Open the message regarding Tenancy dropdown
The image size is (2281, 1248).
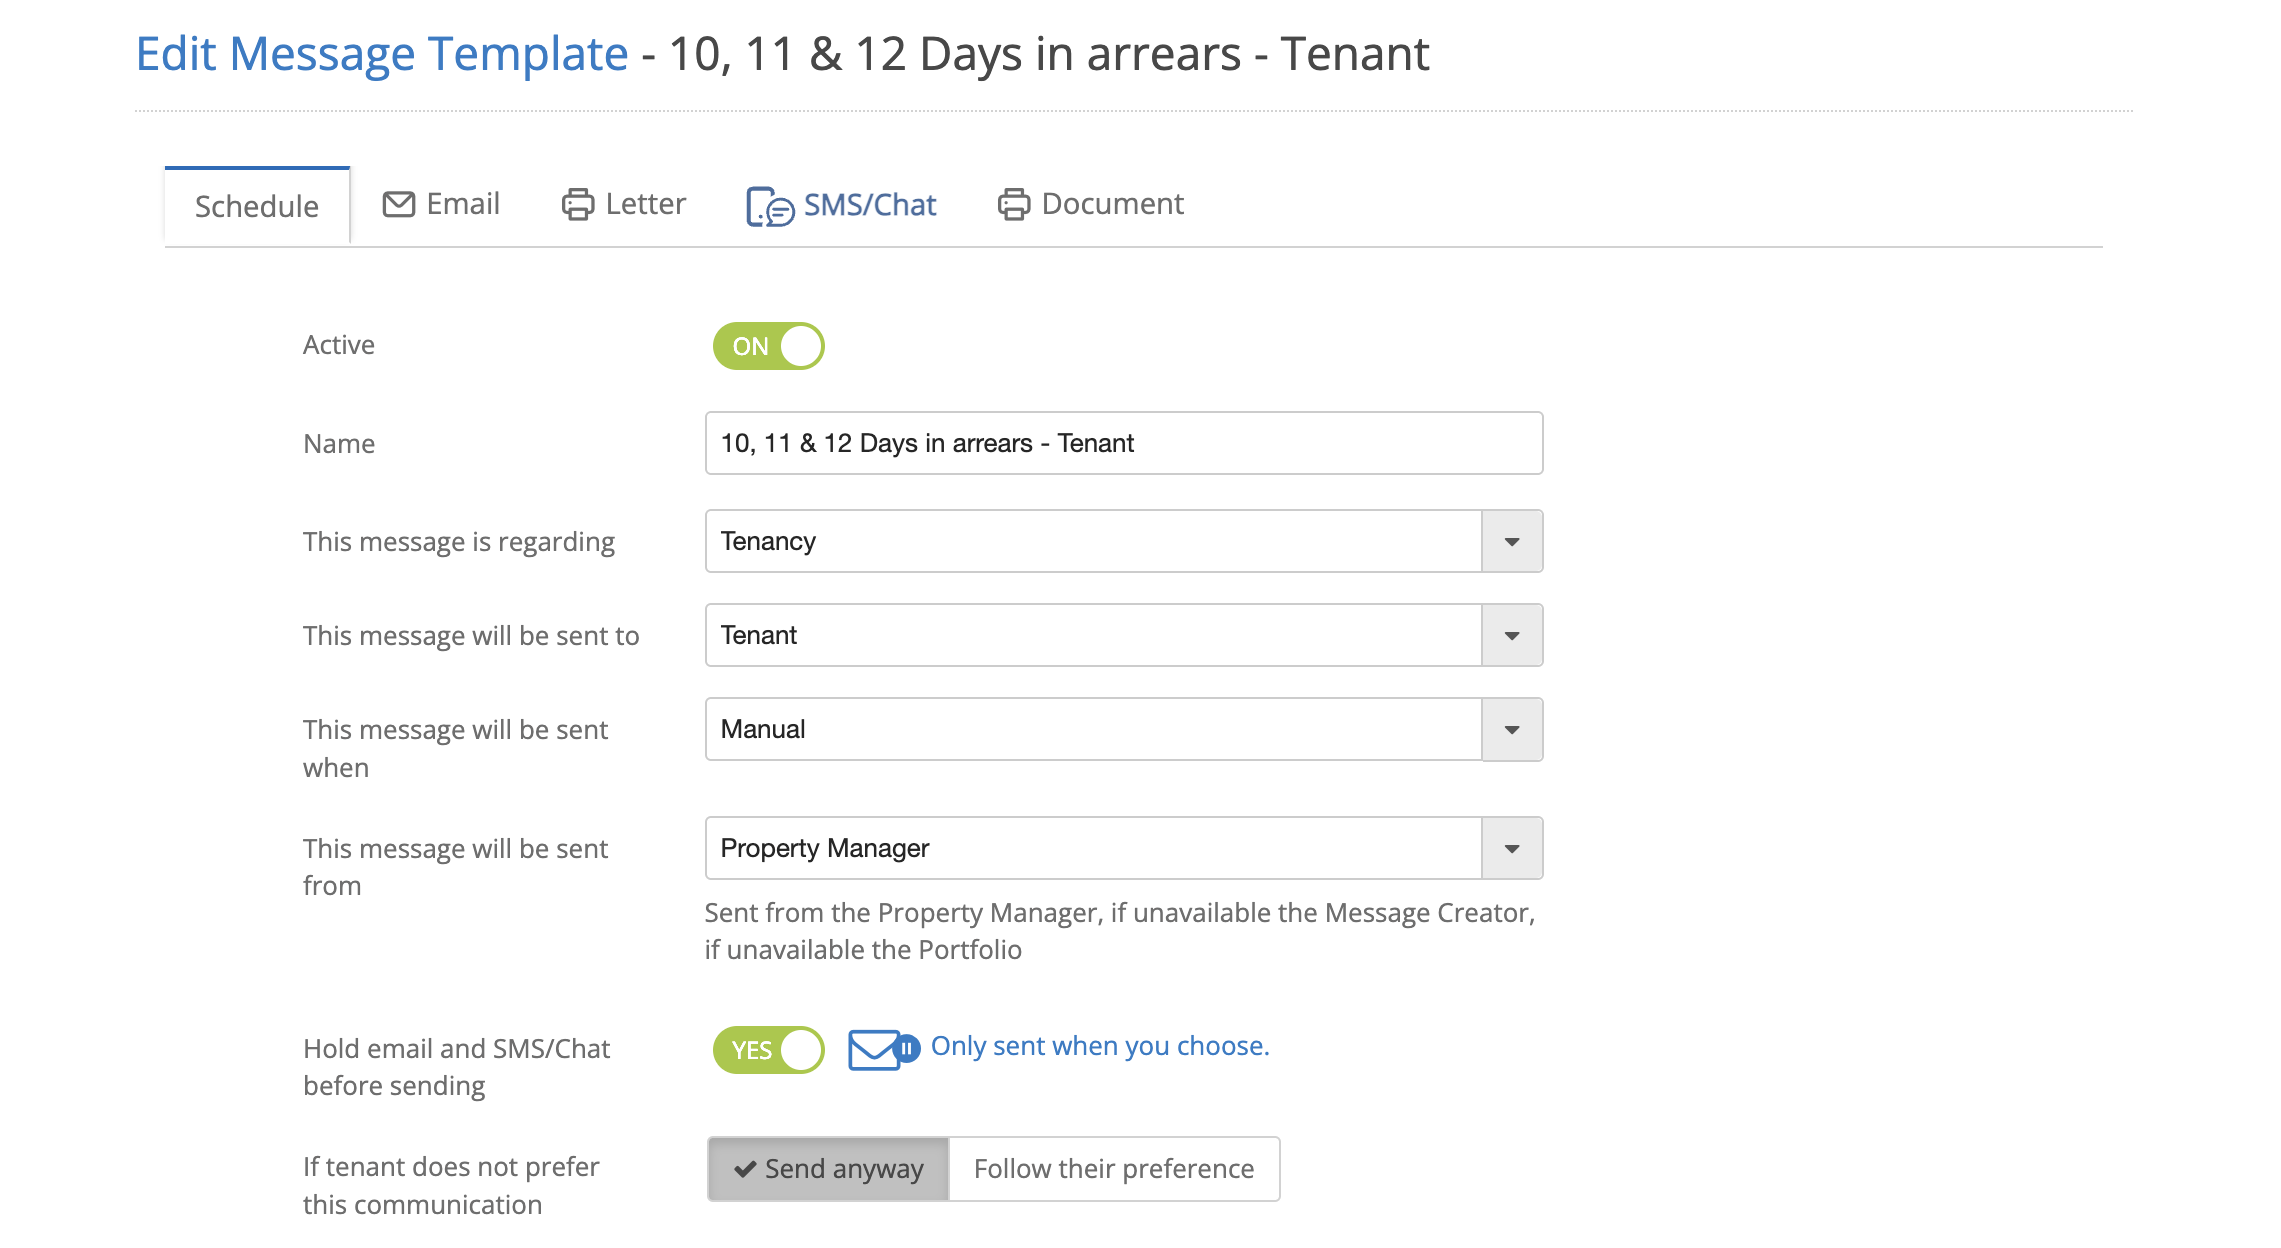tap(1124, 541)
